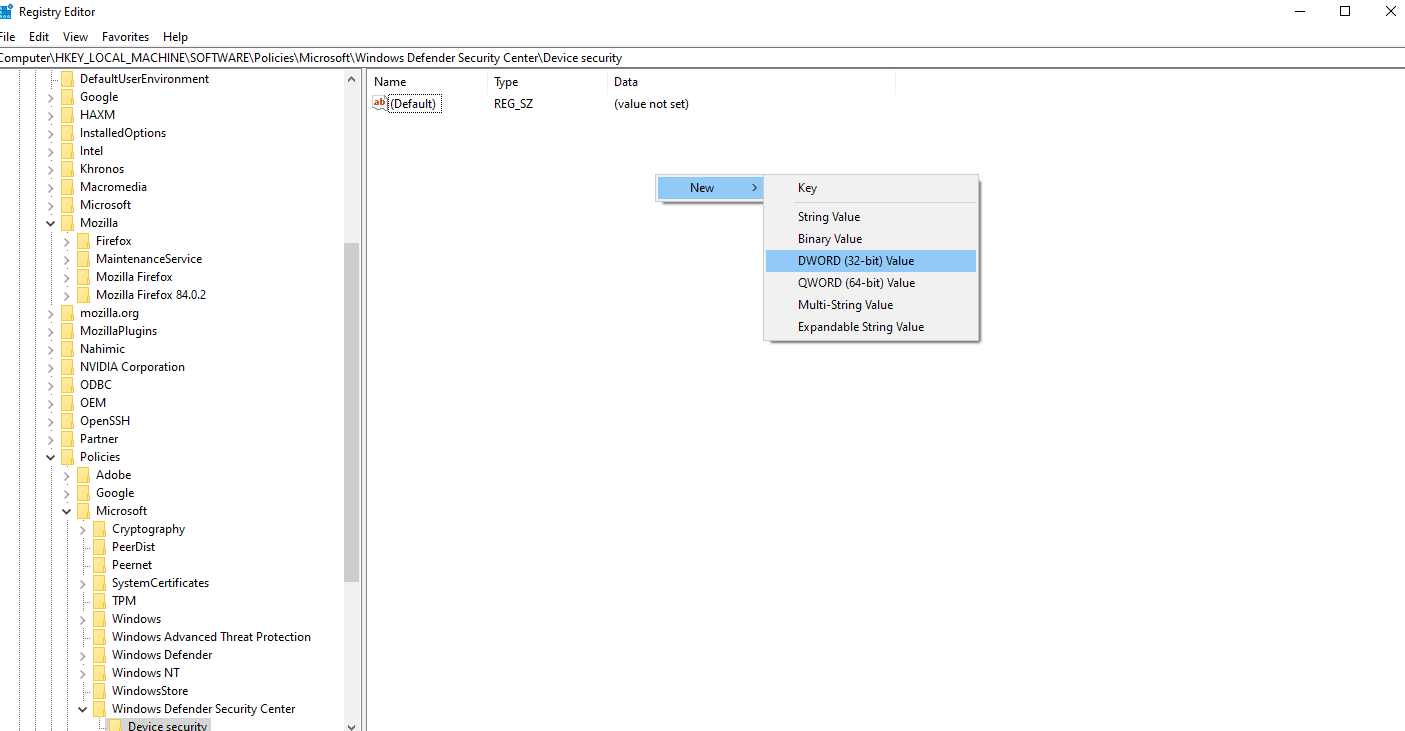Expand the SystemCertificates key

click(83, 583)
